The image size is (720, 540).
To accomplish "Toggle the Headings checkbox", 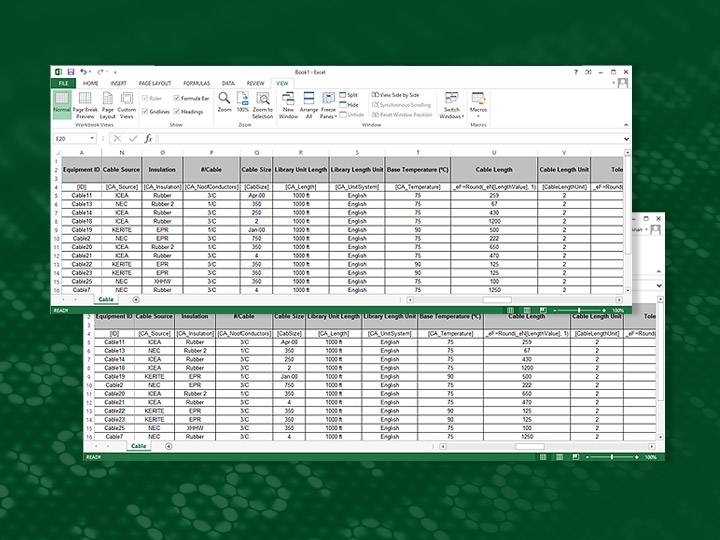I will [177, 111].
